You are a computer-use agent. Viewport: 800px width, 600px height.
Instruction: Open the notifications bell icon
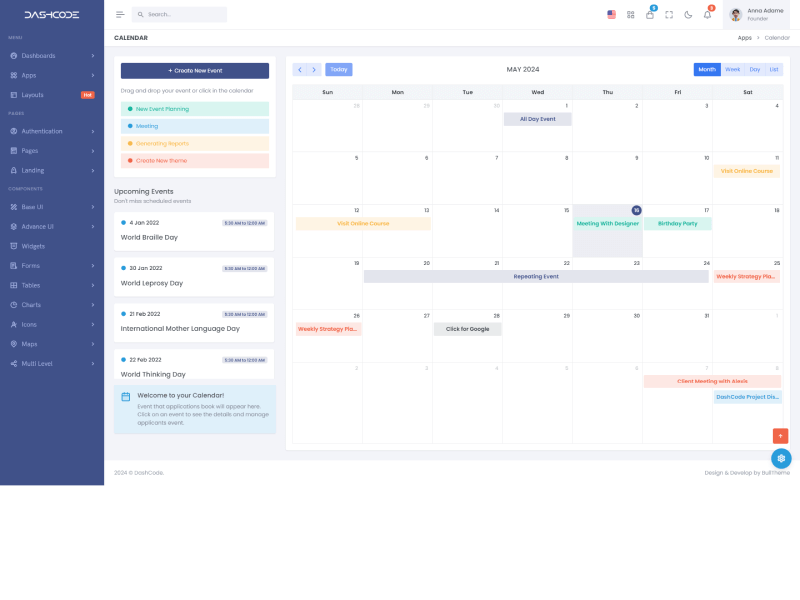[x=707, y=15]
